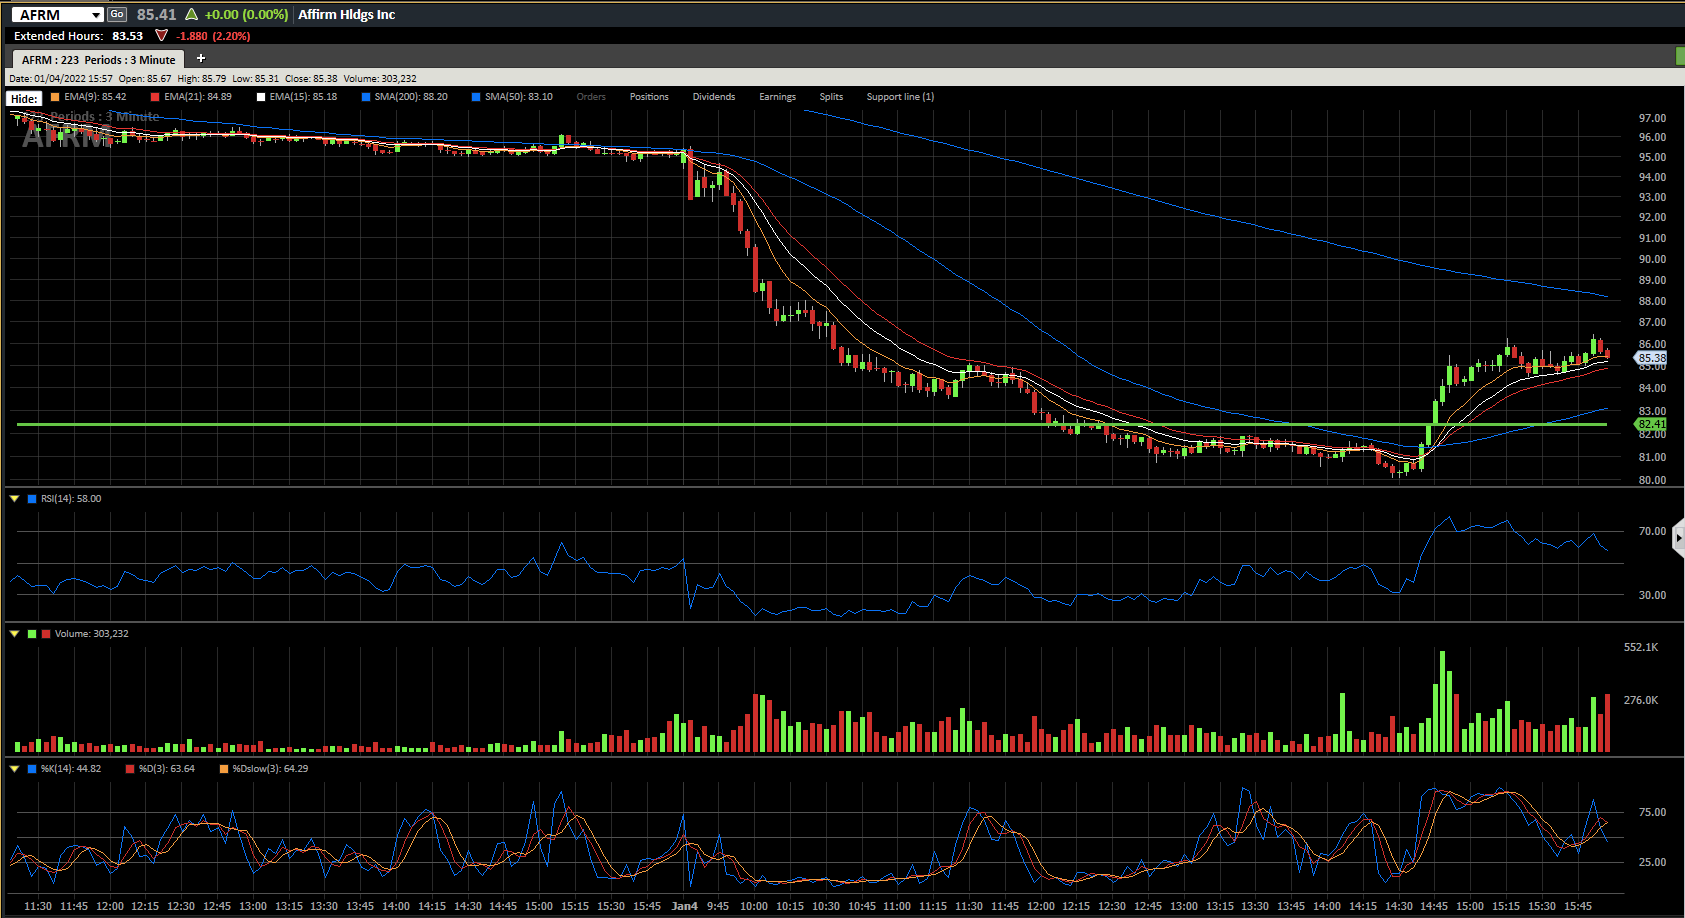Viewport: 1685px width, 918px height.
Task: Toggle Support line (1) overlay
Action: pos(900,97)
